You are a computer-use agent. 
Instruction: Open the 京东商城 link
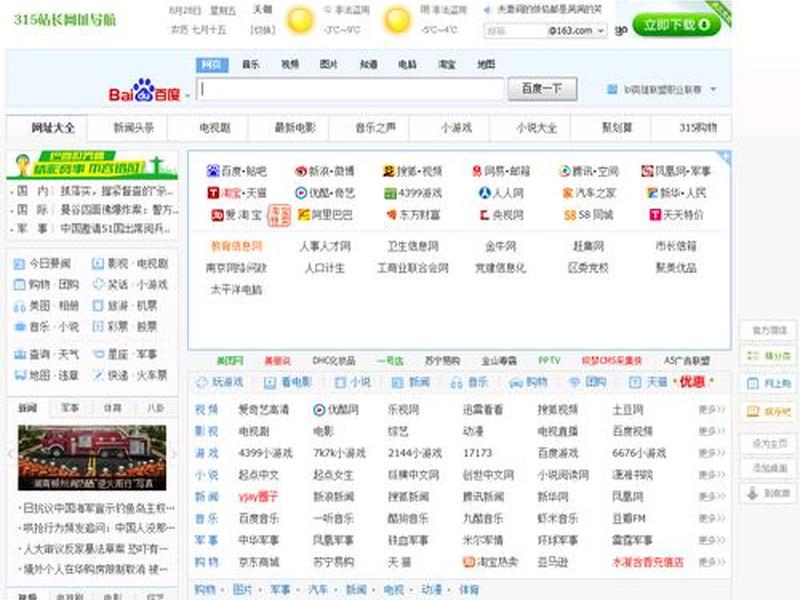259,562
